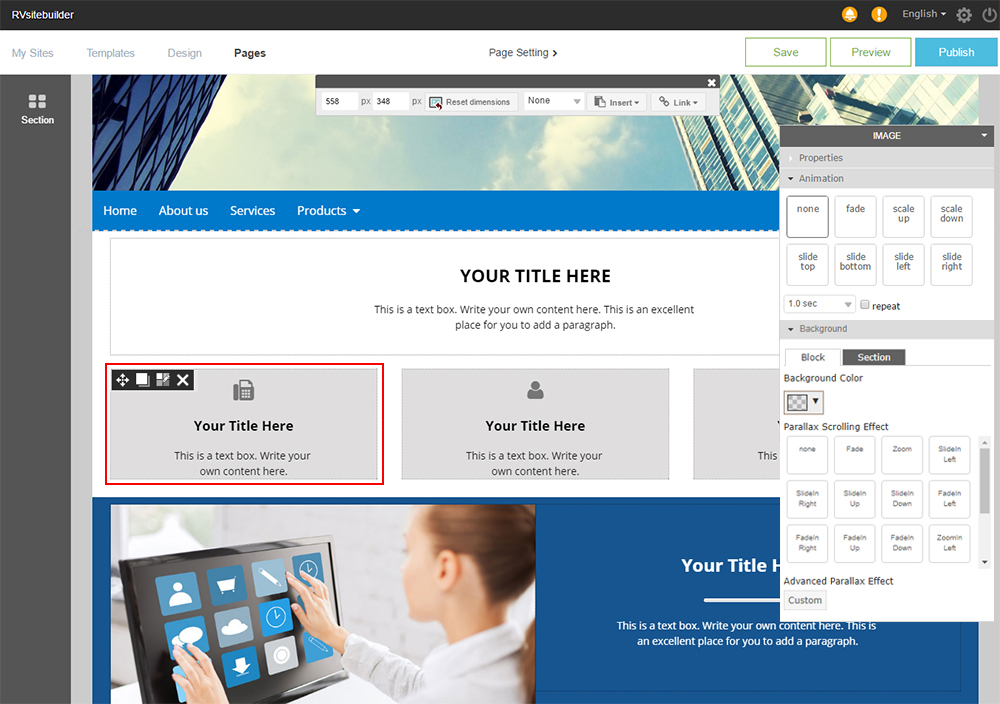Click the orange exclamation alert icon
The image size is (1000, 704).
pyautogui.click(x=879, y=14)
